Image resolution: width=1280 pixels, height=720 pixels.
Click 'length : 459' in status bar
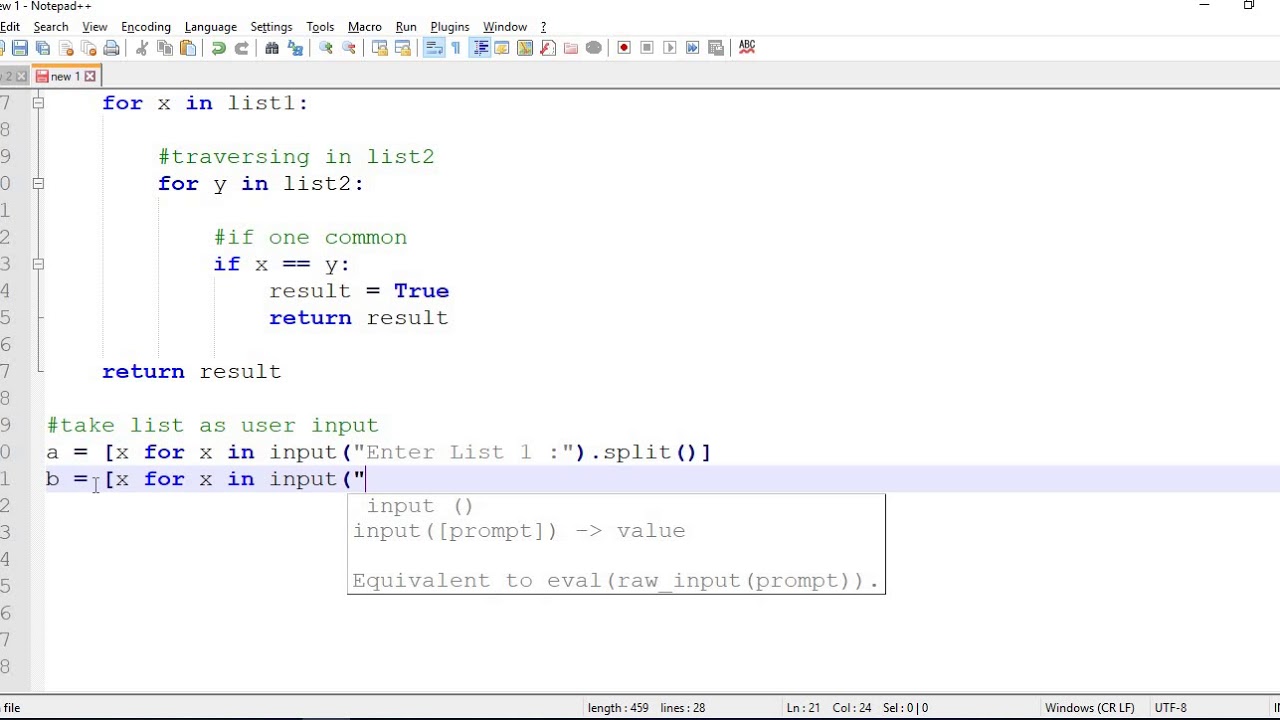(x=620, y=708)
